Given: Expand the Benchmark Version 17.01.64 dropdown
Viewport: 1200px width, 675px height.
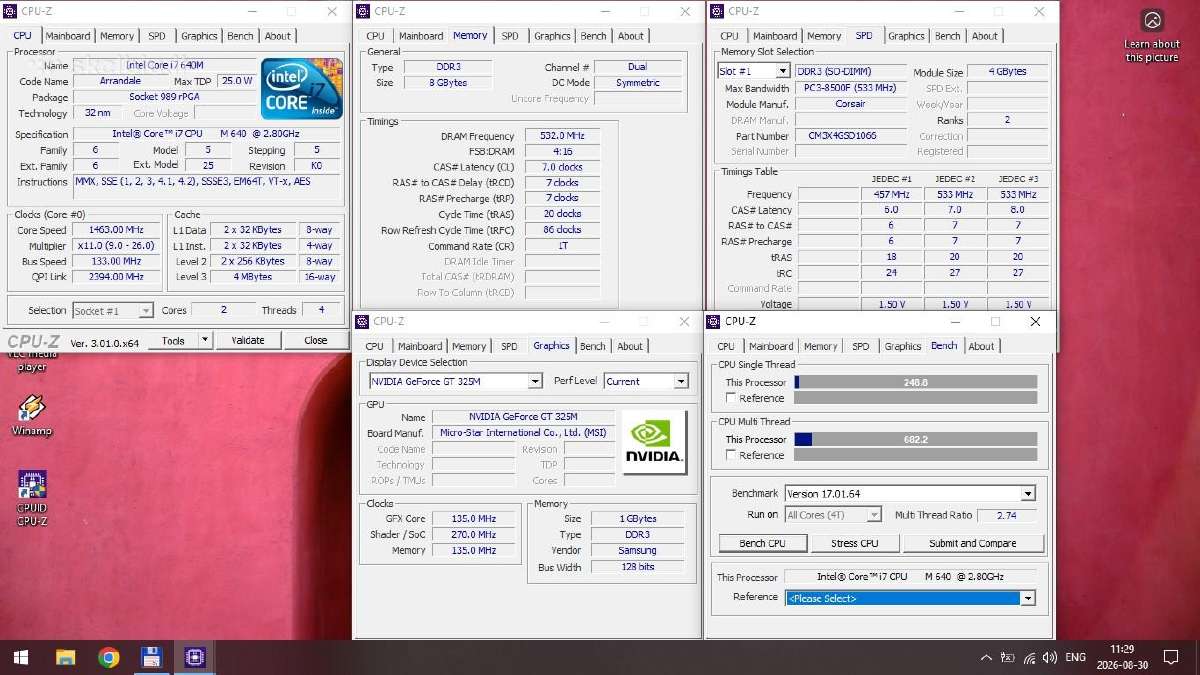Looking at the screenshot, I should pos(1027,493).
